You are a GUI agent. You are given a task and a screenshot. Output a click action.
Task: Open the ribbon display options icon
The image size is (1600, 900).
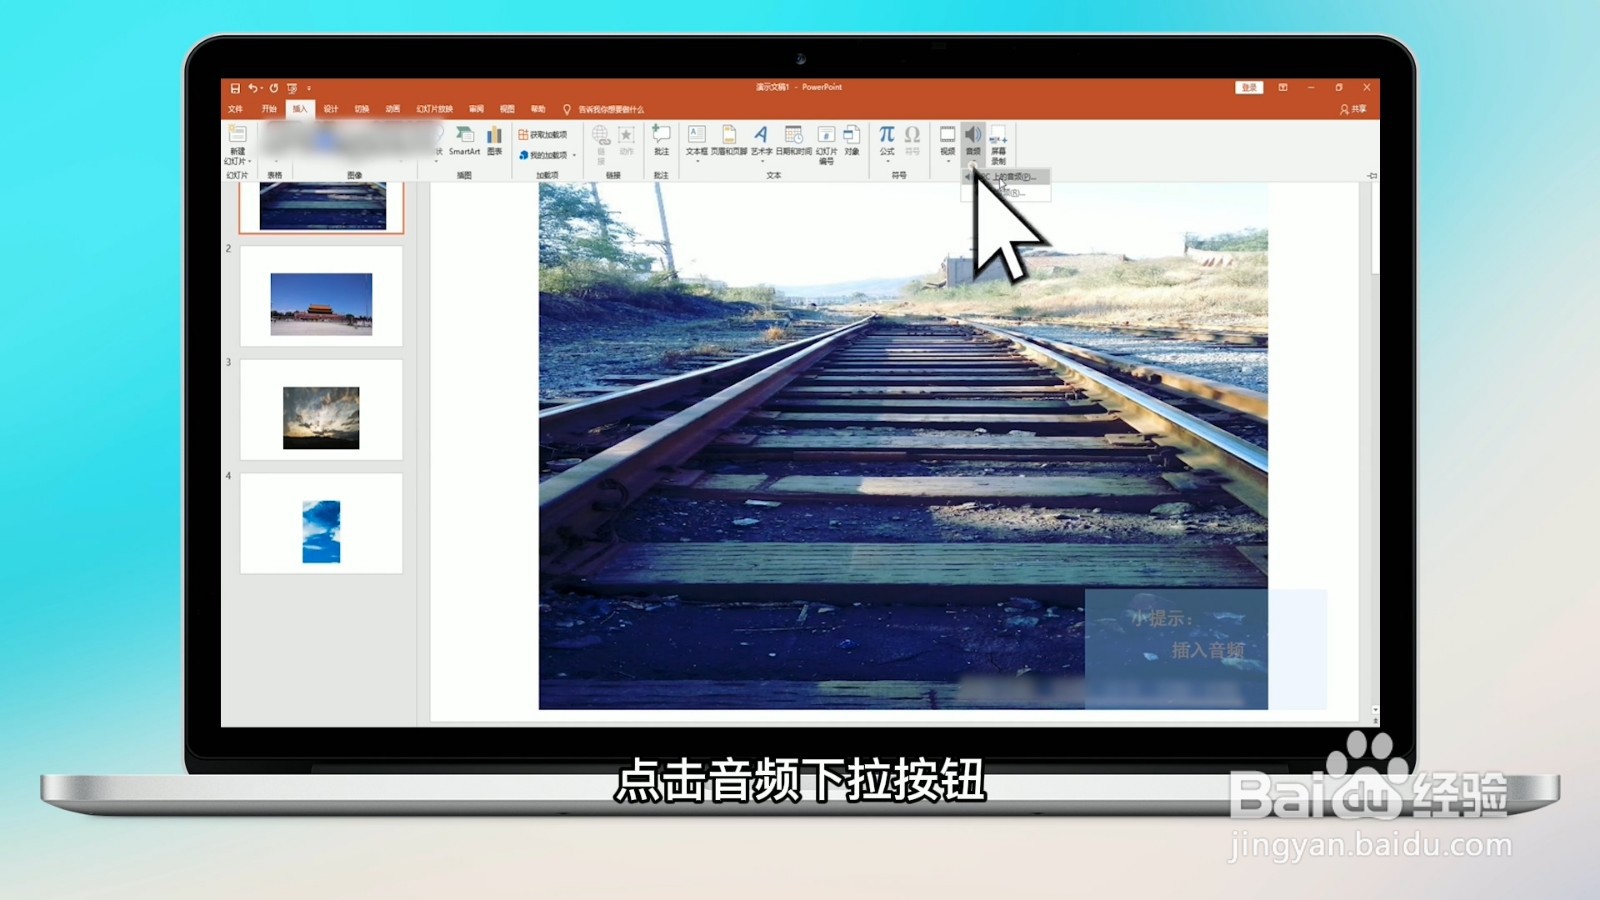[x=1283, y=88]
